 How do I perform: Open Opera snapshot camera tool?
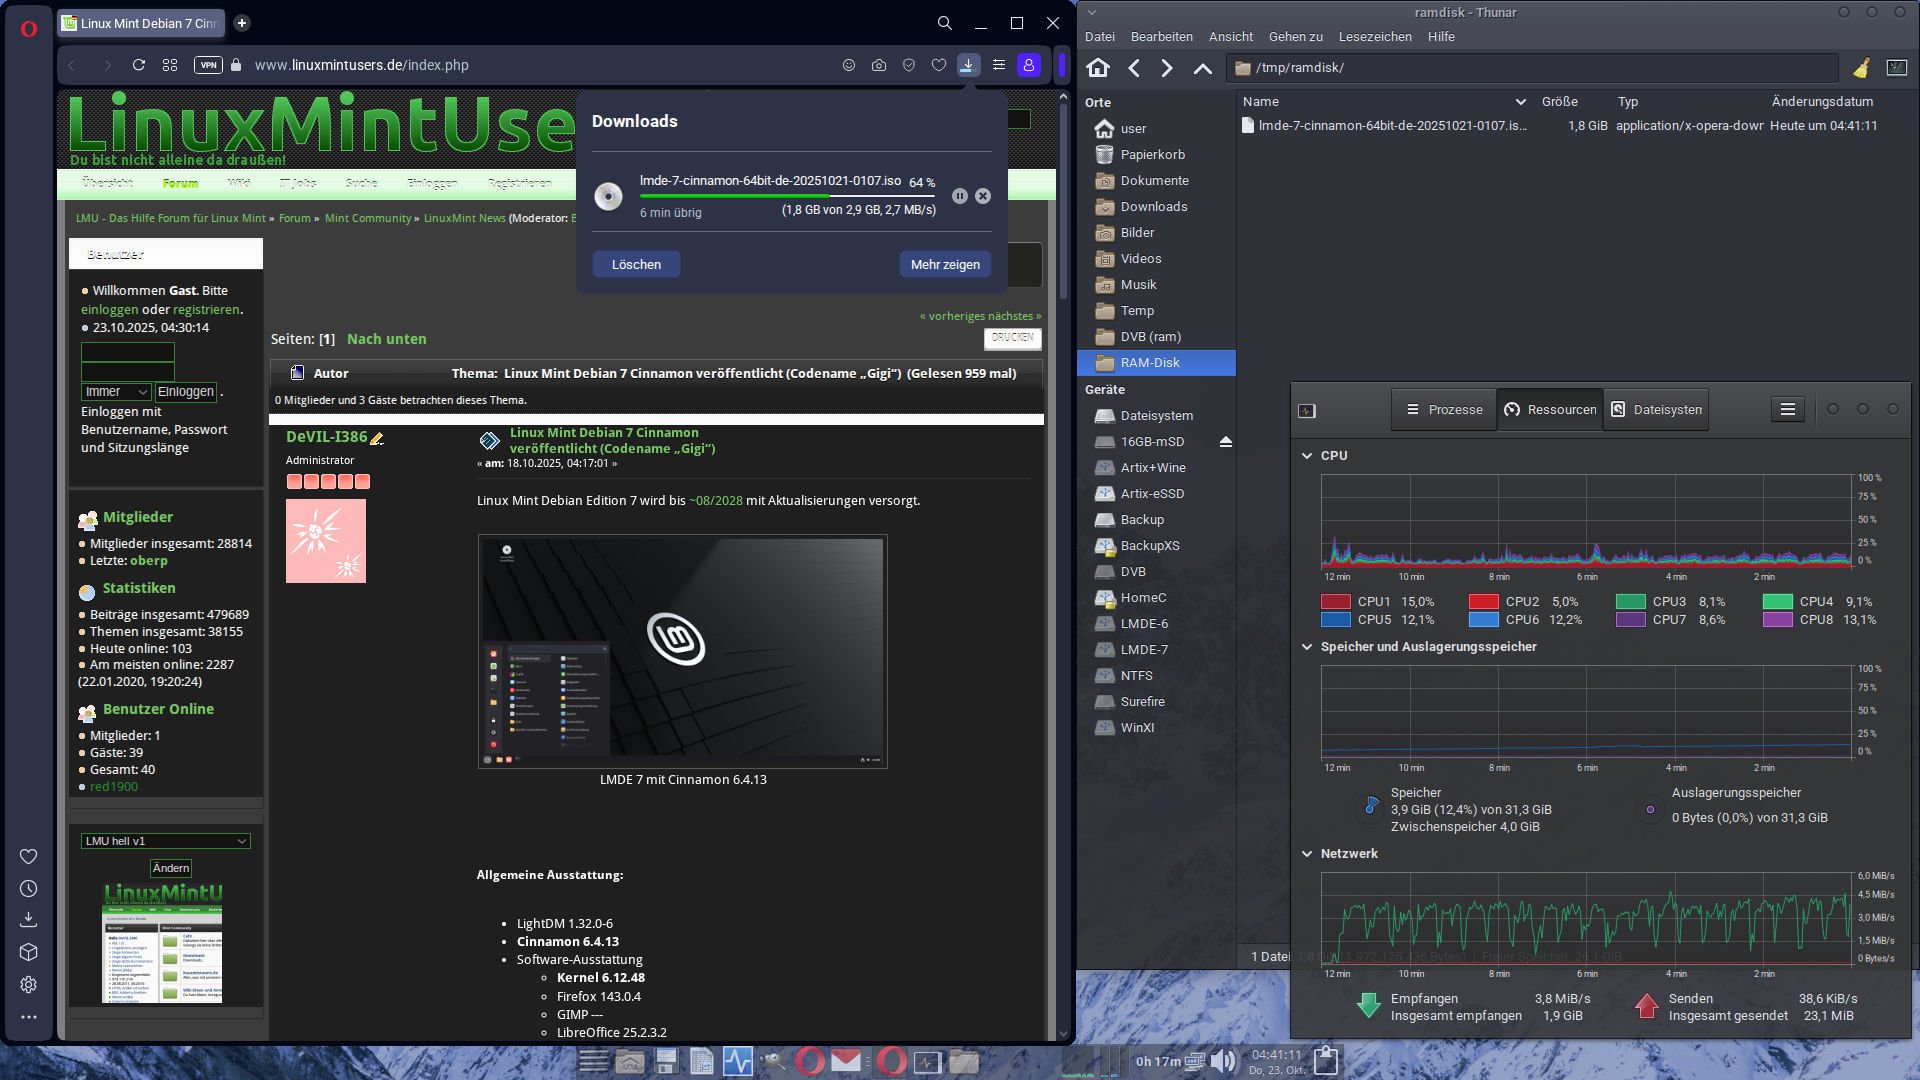(878, 65)
